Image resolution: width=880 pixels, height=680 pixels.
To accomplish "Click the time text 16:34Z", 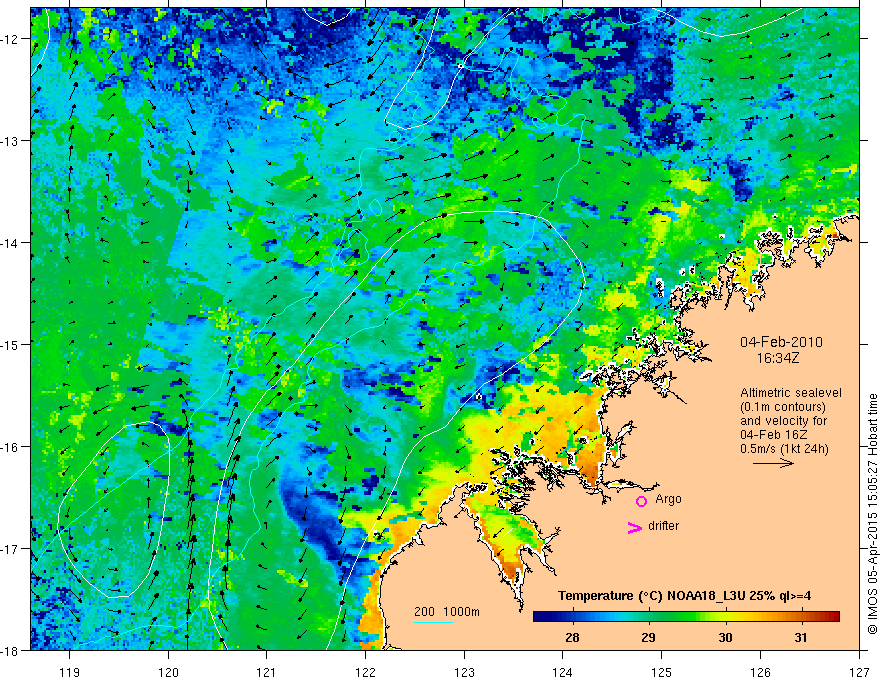I will pos(777,358).
